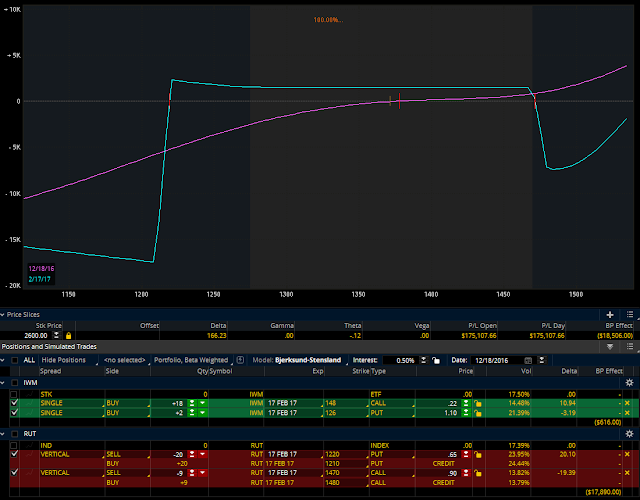Open Positions and Simulated Trades list menu icon
Image resolution: width=640 pixels, height=500 pixels.
coord(630,347)
